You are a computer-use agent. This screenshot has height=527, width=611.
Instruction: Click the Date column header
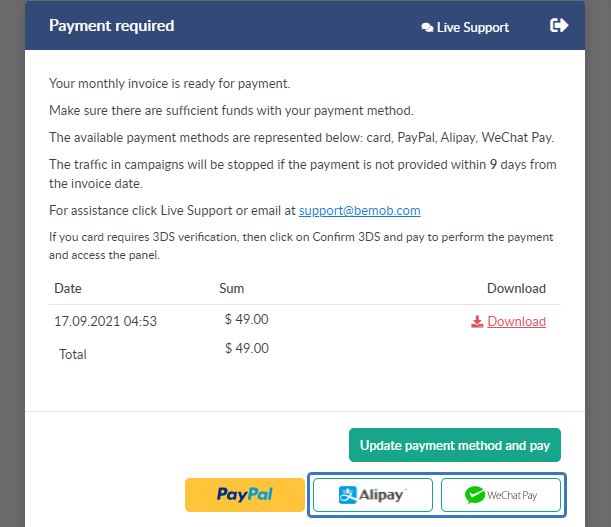point(68,288)
